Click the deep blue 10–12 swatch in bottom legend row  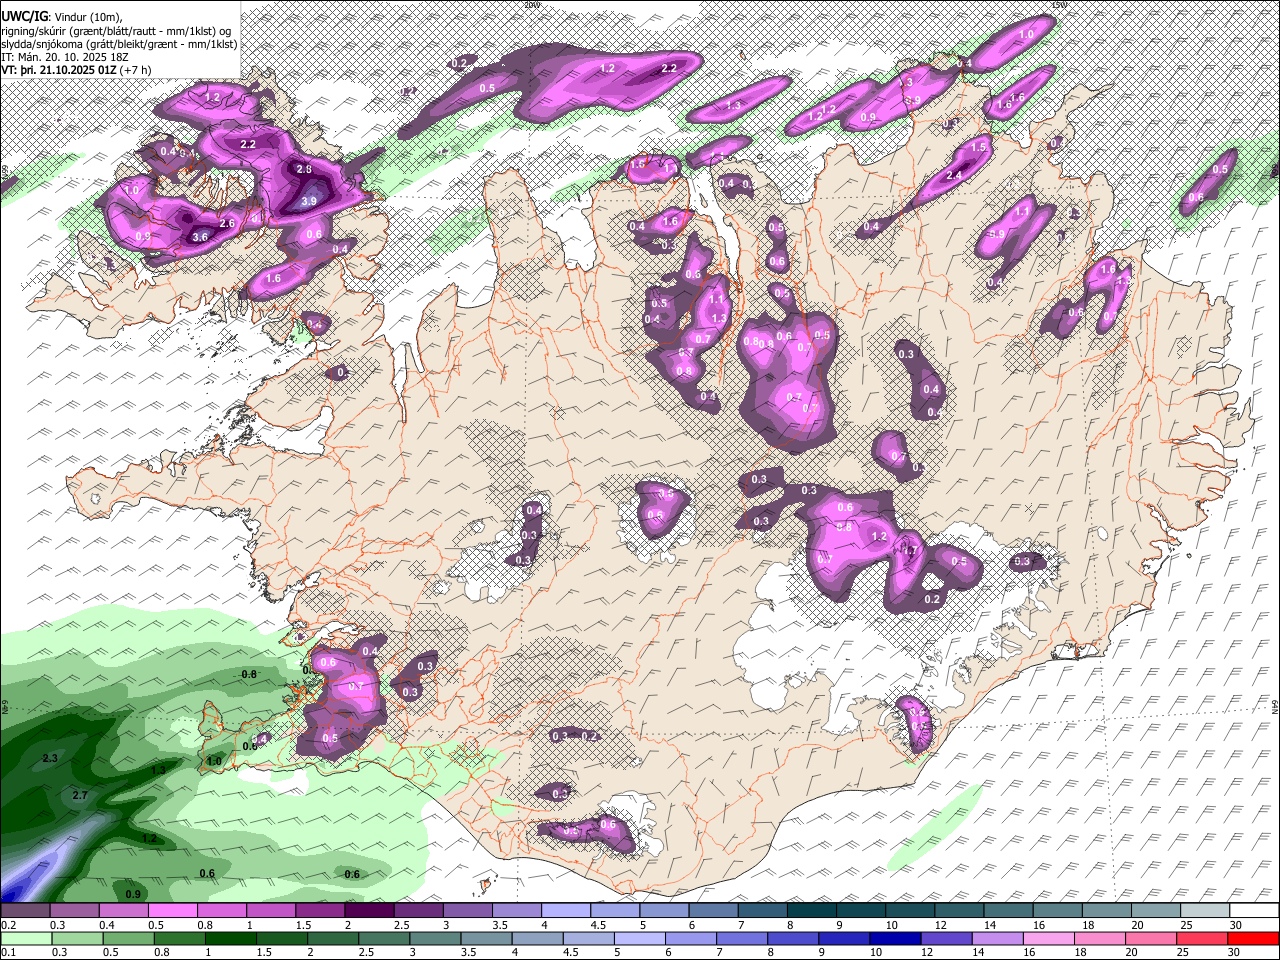point(895,938)
